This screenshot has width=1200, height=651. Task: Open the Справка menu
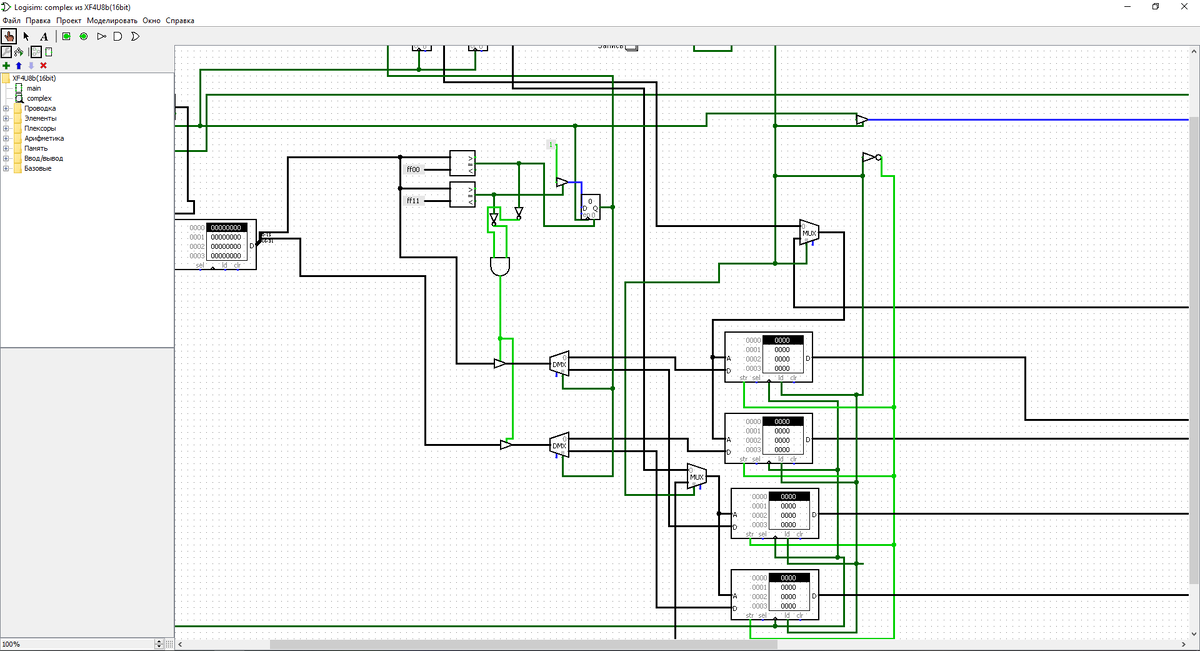click(x=180, y=20)
